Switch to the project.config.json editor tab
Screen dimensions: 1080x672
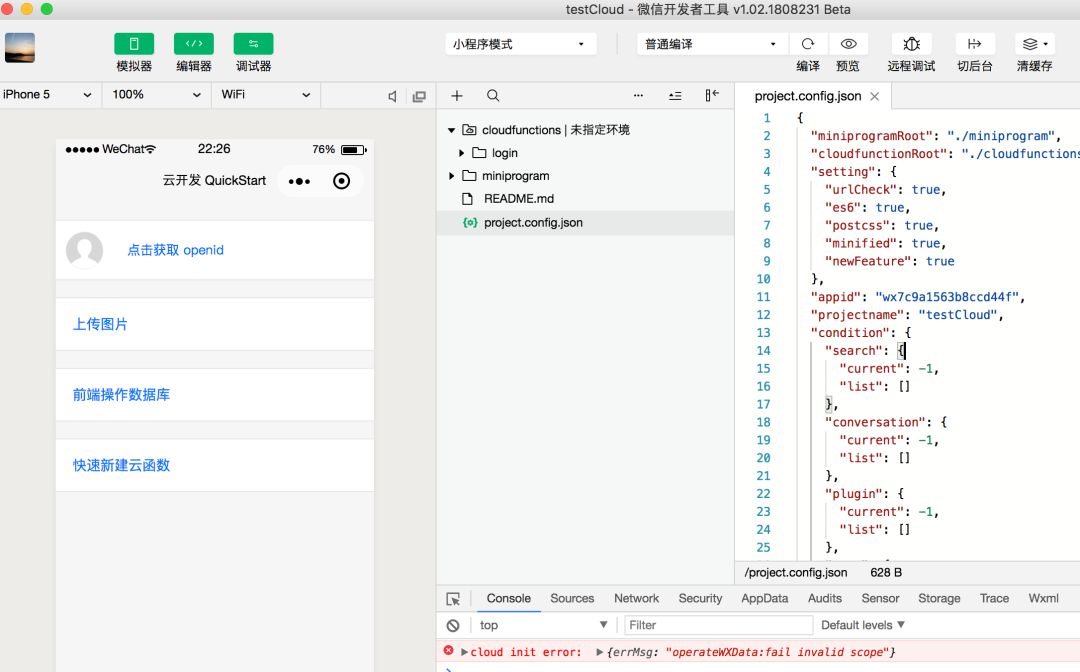807,96
